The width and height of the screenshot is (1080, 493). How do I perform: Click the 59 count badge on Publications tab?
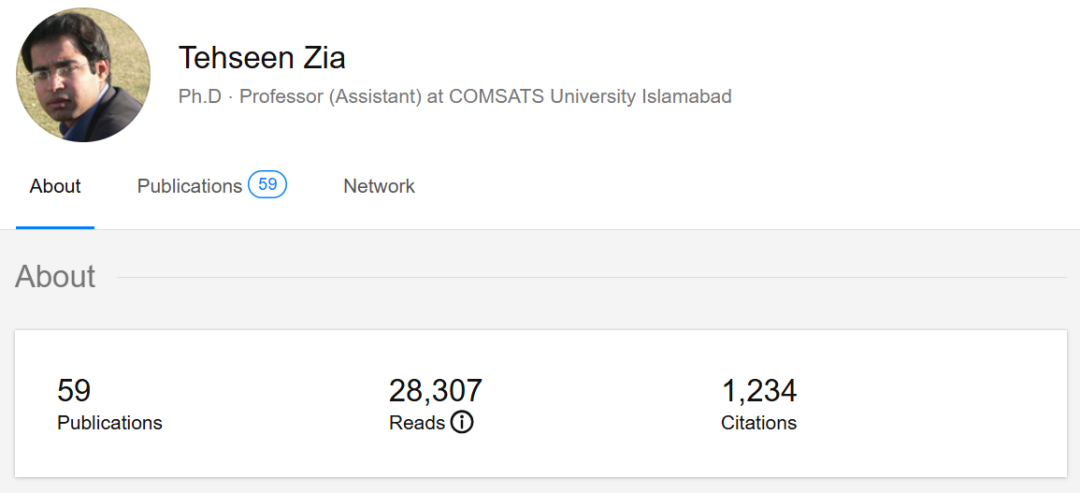(x=267, y=185)
